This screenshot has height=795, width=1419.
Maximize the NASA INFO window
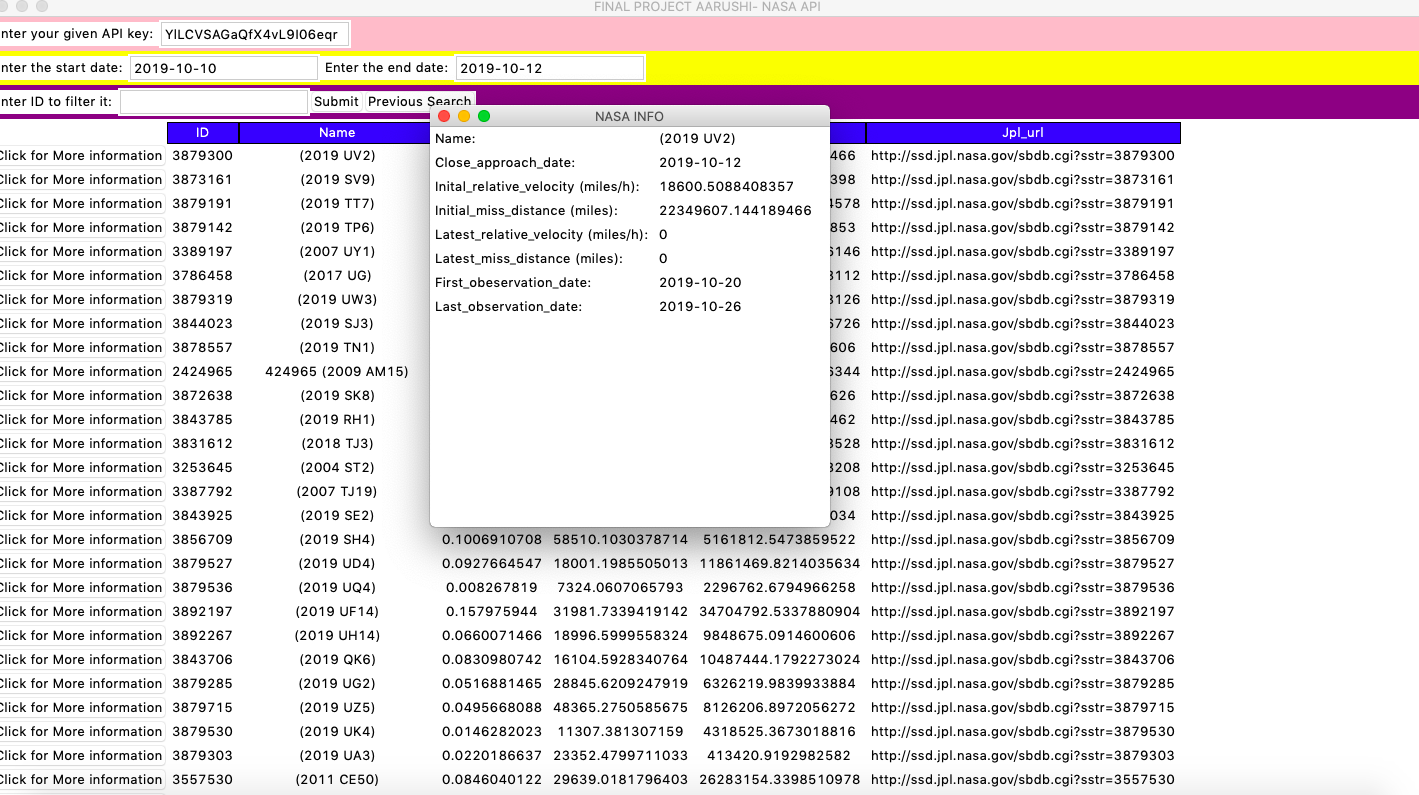pos(484,116)
